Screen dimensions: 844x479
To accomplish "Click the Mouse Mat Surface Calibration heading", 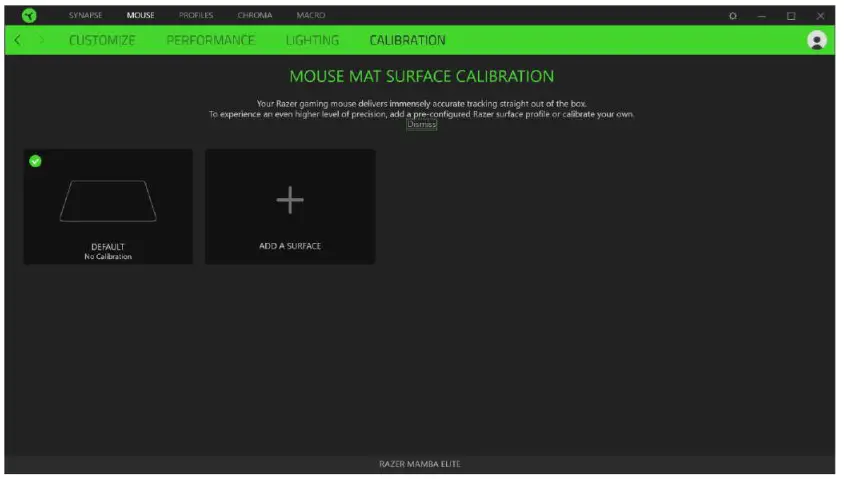I will coord(421,76).
